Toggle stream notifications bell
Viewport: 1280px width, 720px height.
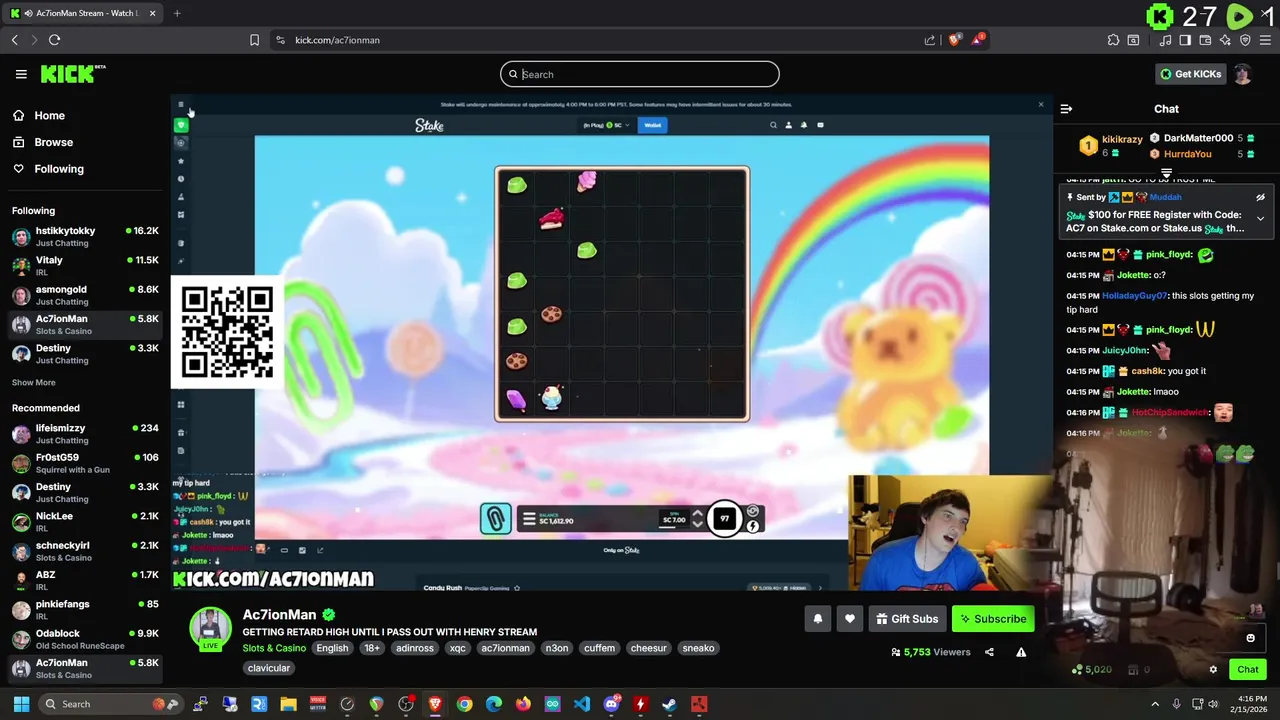click(x=817, y=619)
